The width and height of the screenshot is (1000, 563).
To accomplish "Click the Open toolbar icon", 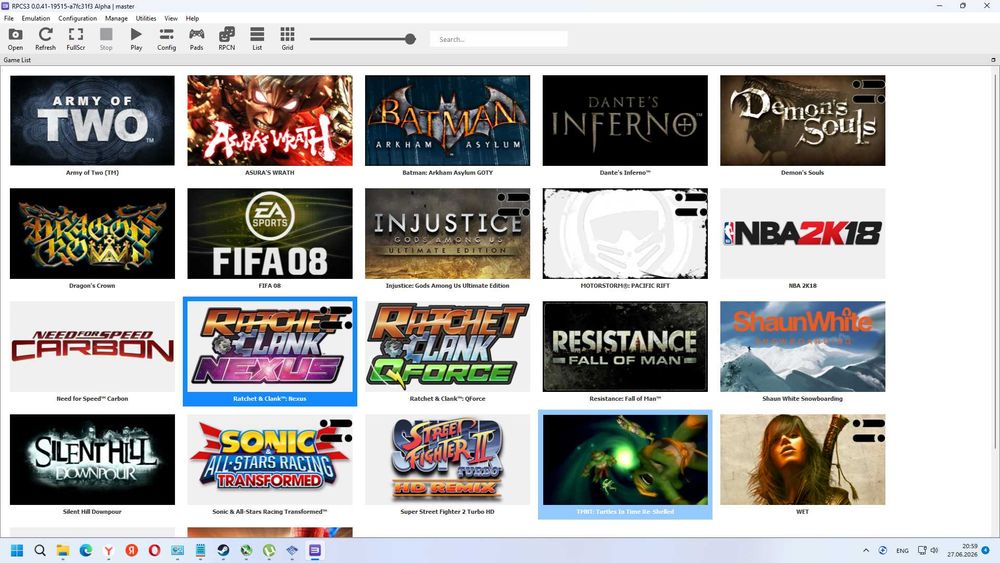I will tap(15, 38).
